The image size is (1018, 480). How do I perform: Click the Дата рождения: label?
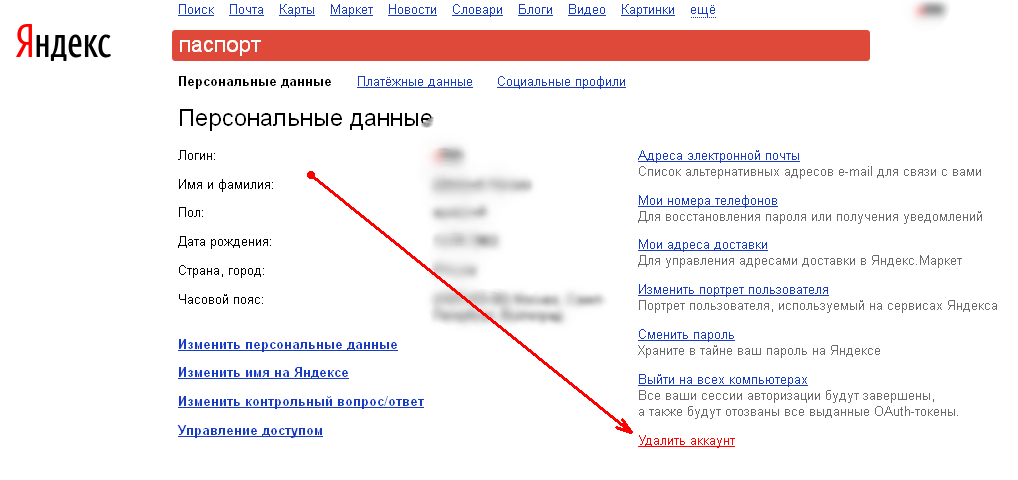225,242
